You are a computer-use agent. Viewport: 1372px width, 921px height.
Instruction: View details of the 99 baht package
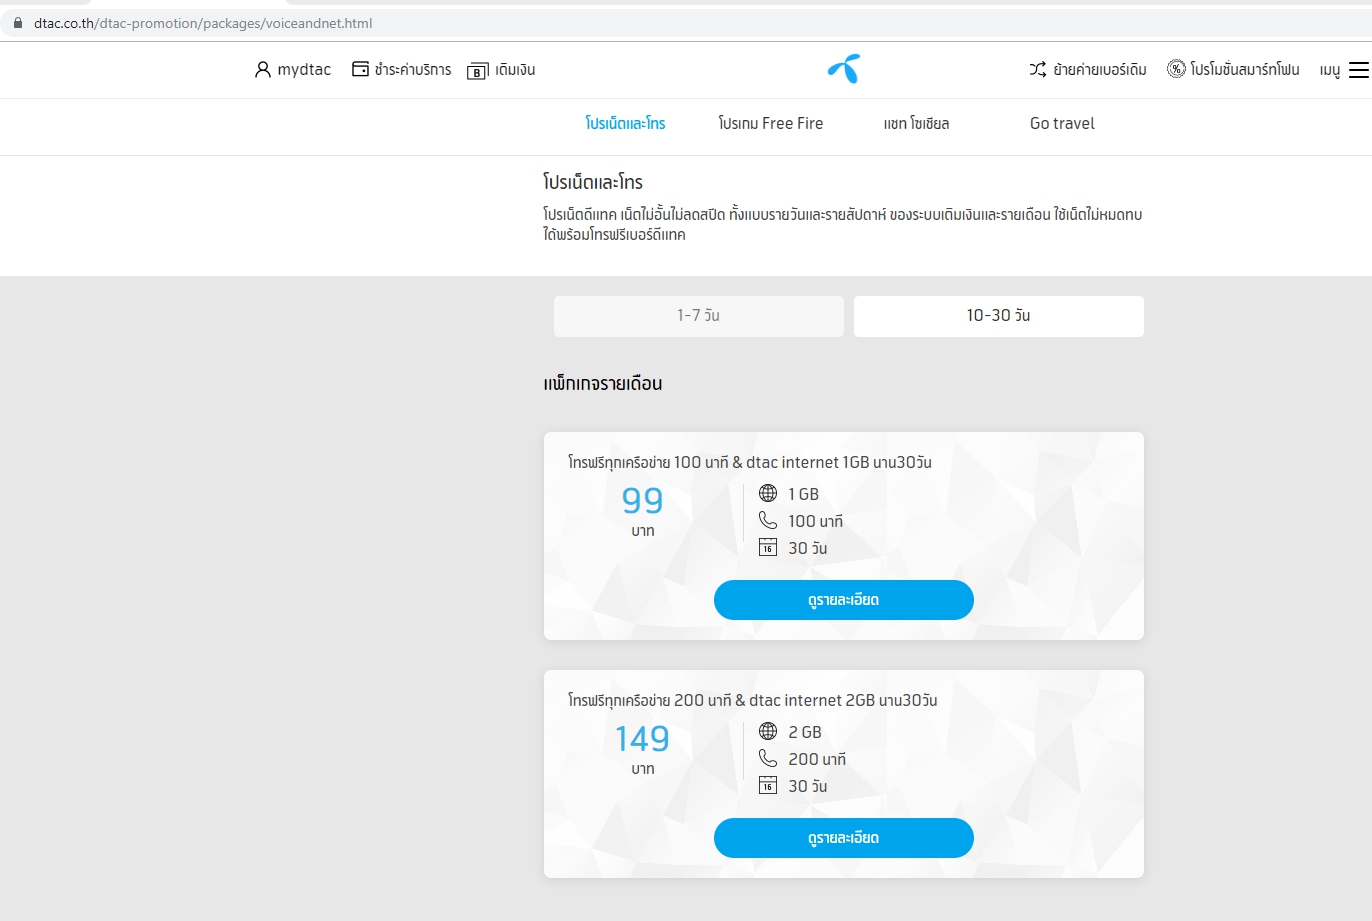click(x=844, y=600)
